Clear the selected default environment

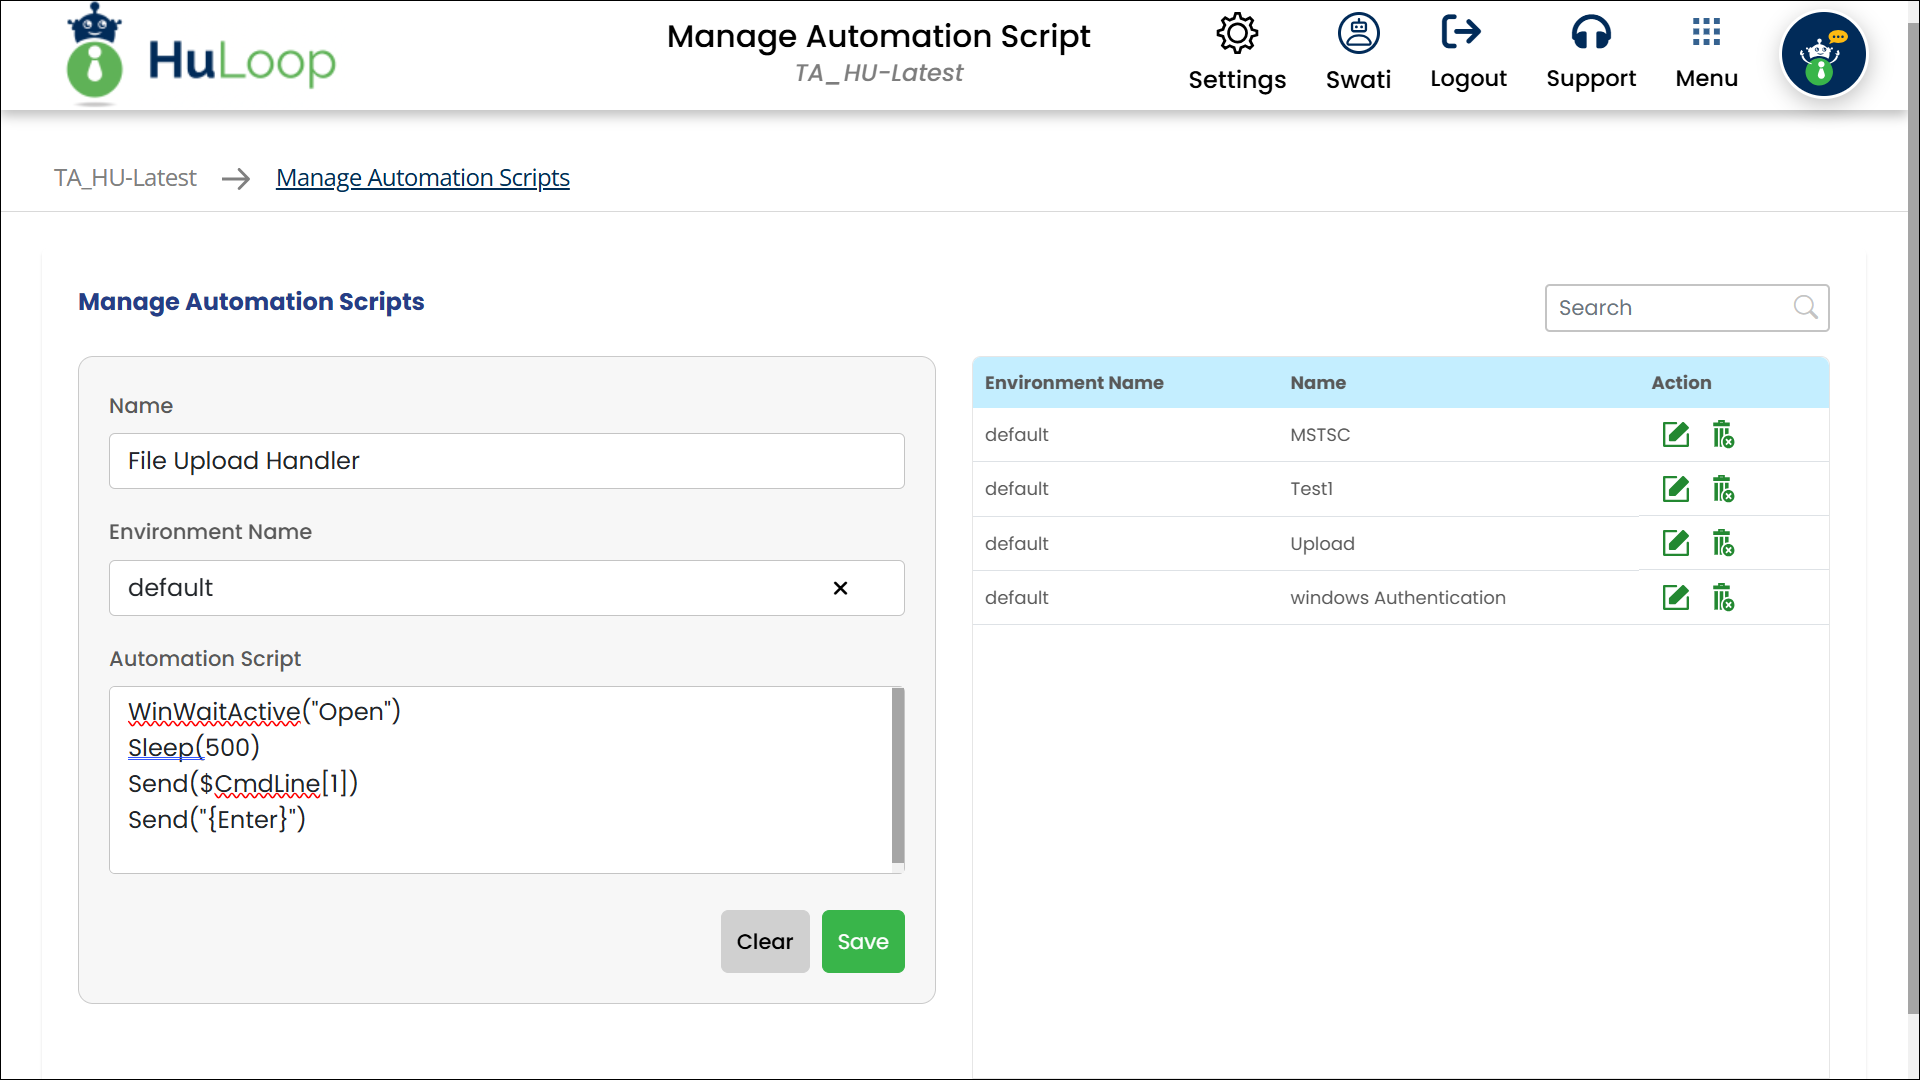coord(840,588)
